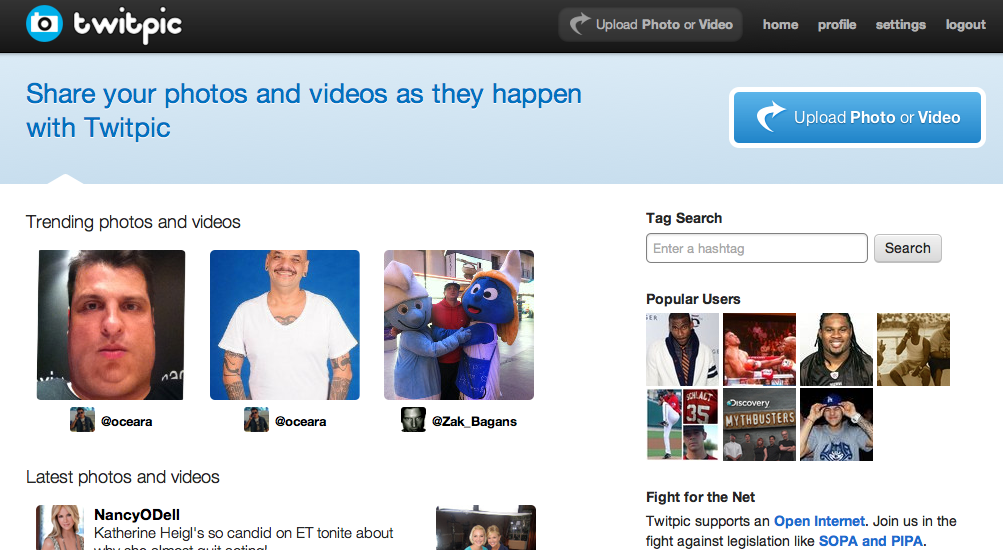Viewport: 1003px width, 550px height.
Task: Open popular user baseball number 35 thumbnail
Action: 683,425
